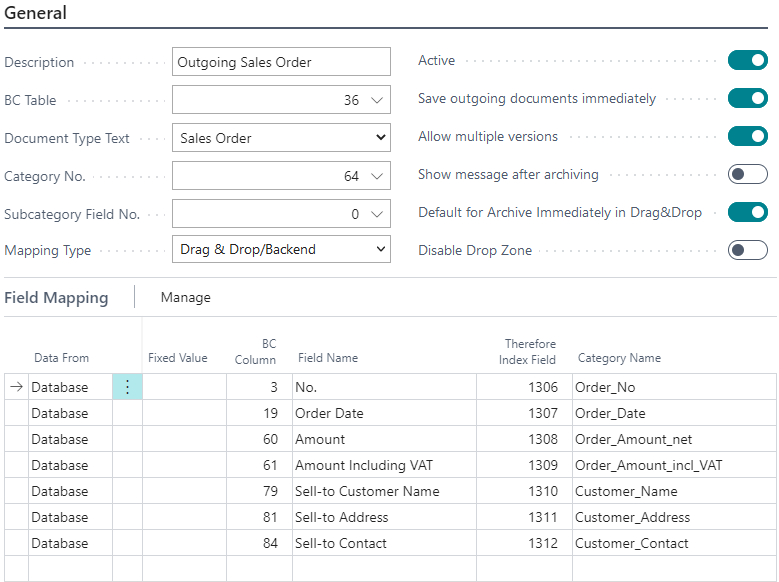Toggle the Active switch
Screen dimensions: 779x582
click(747, 61)
